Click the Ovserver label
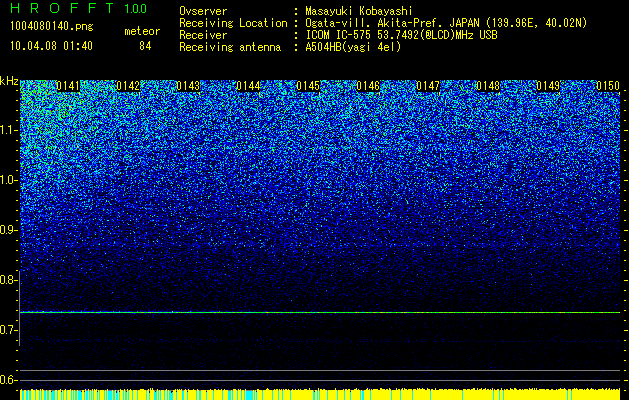The image size is (629, 400). (203, 11)
